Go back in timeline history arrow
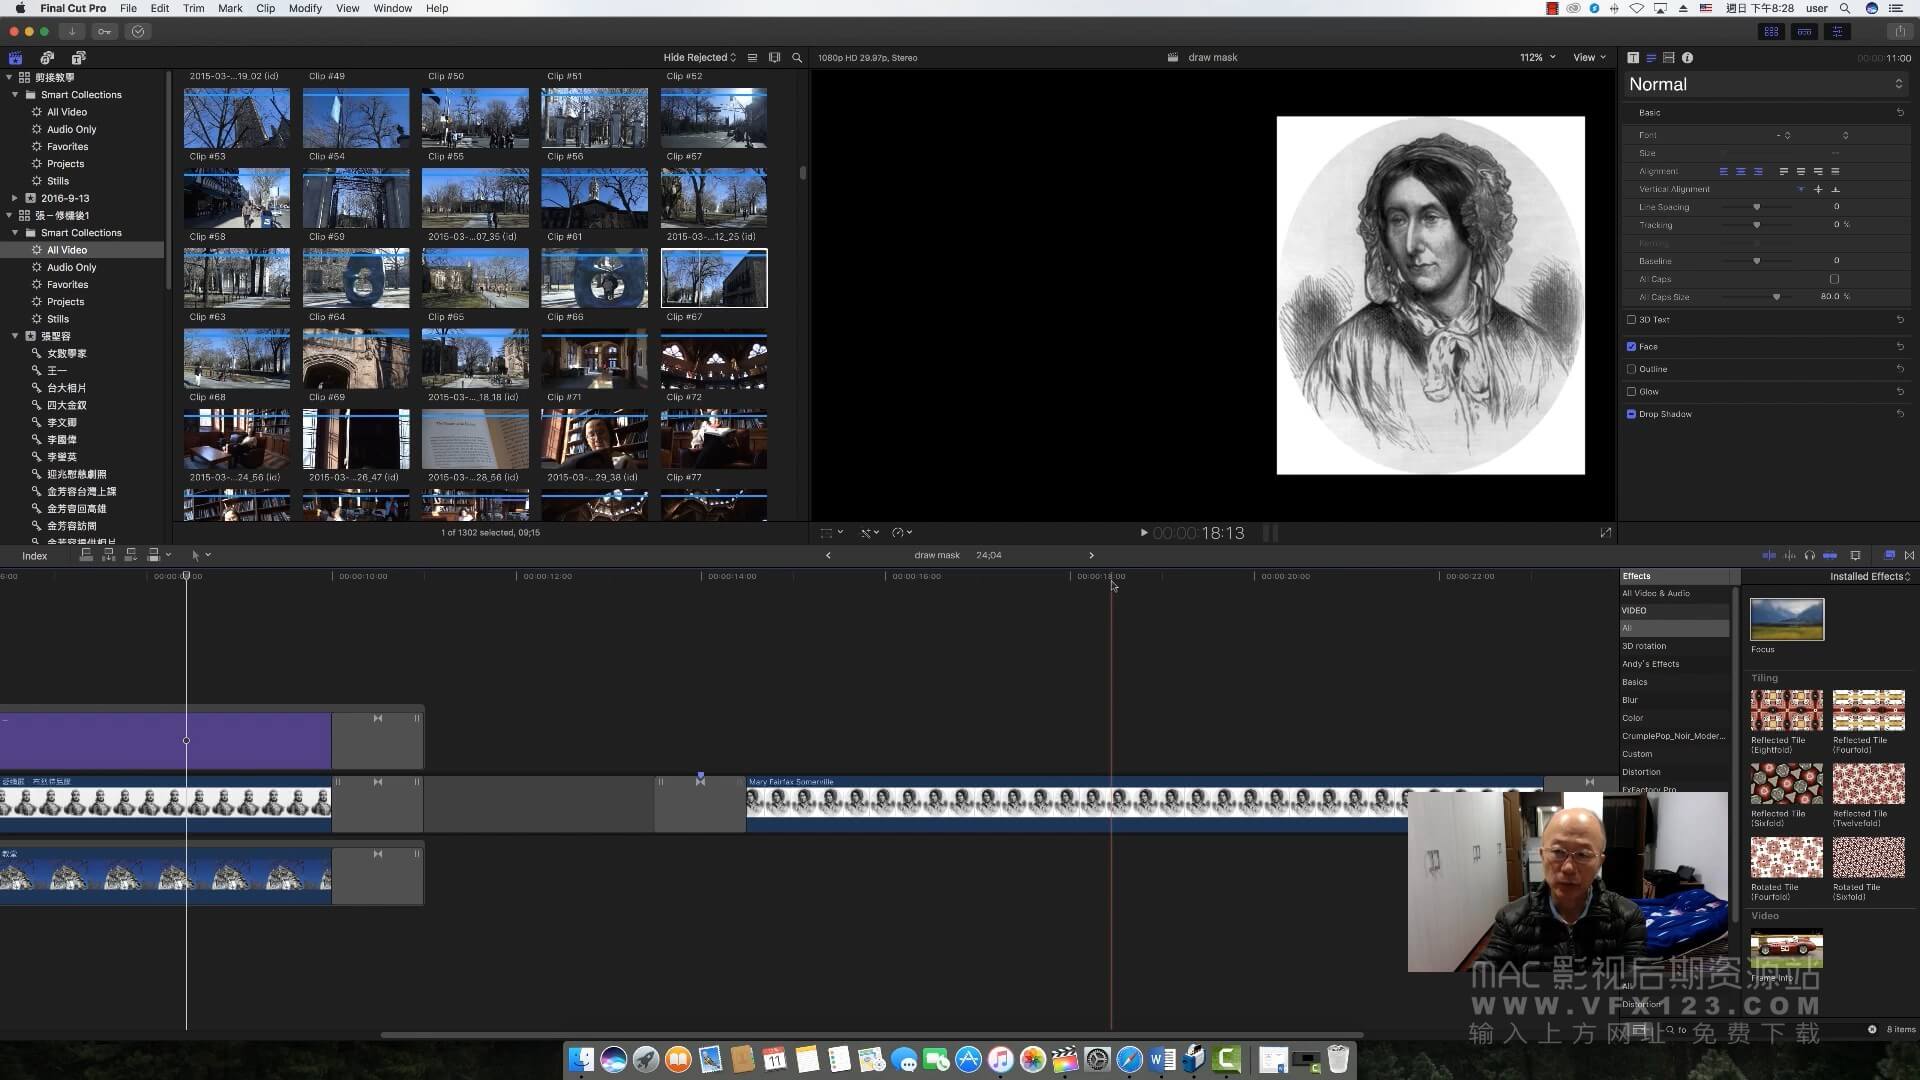 tap(828, 555)
